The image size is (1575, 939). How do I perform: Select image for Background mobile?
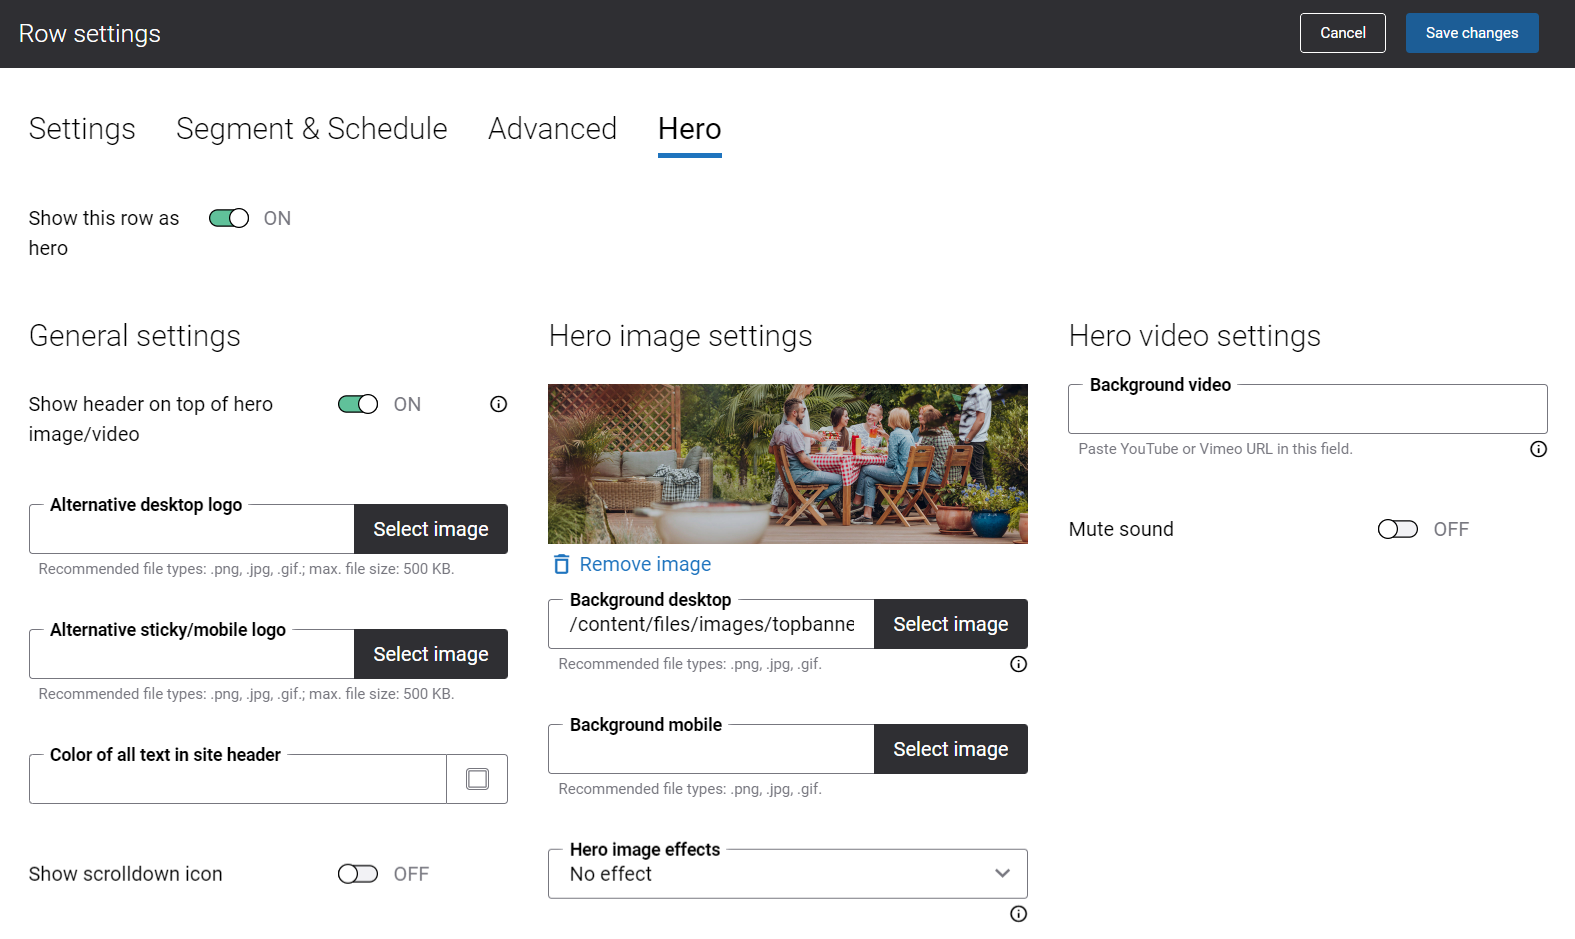(x=950, y=749)
